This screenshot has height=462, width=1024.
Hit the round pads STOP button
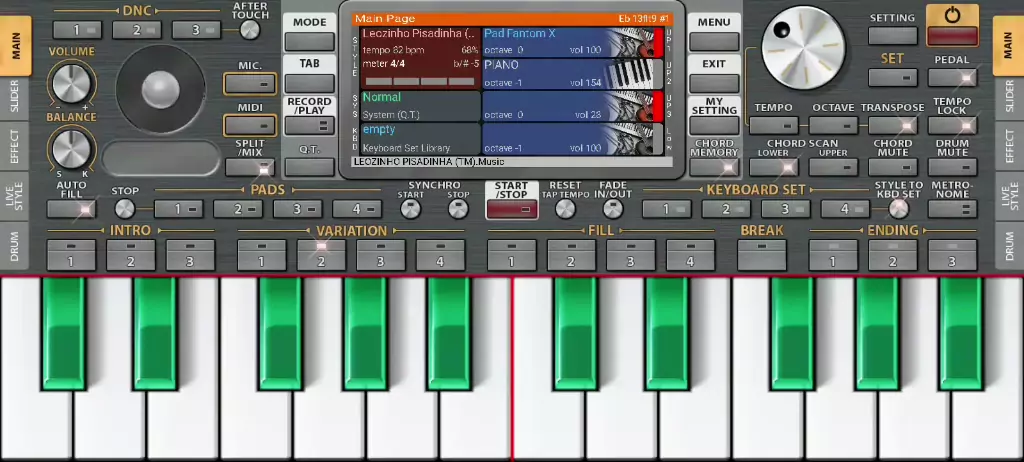(x=124, y=209)
